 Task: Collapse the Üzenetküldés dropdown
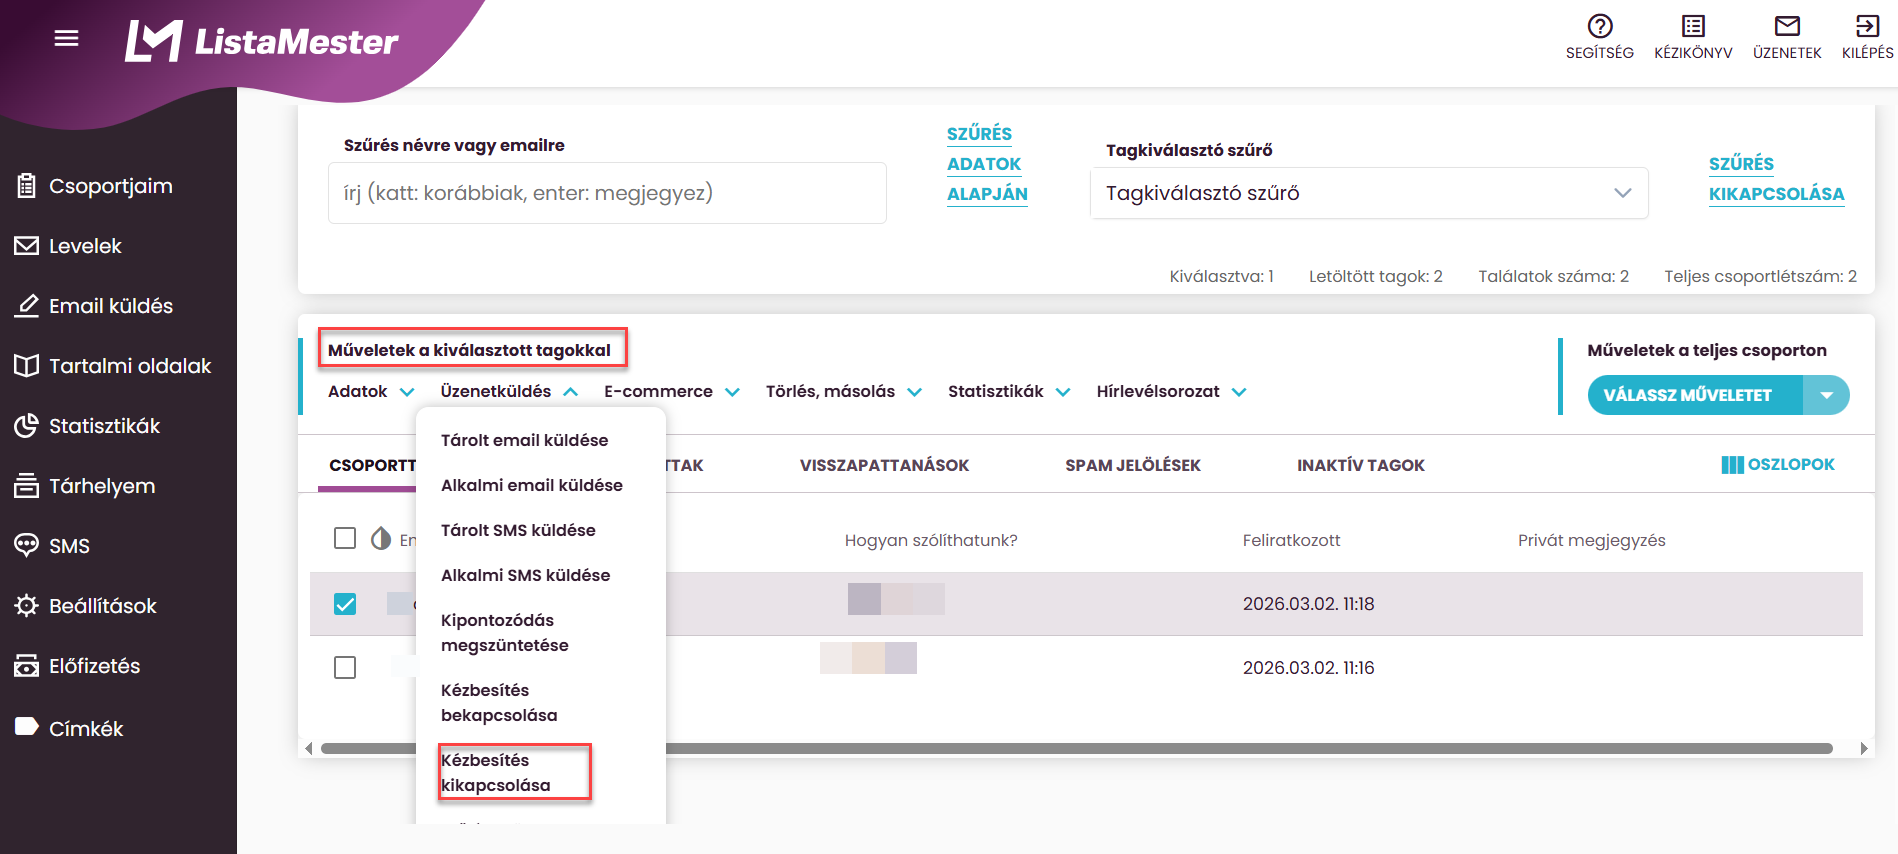coord(509,392)
